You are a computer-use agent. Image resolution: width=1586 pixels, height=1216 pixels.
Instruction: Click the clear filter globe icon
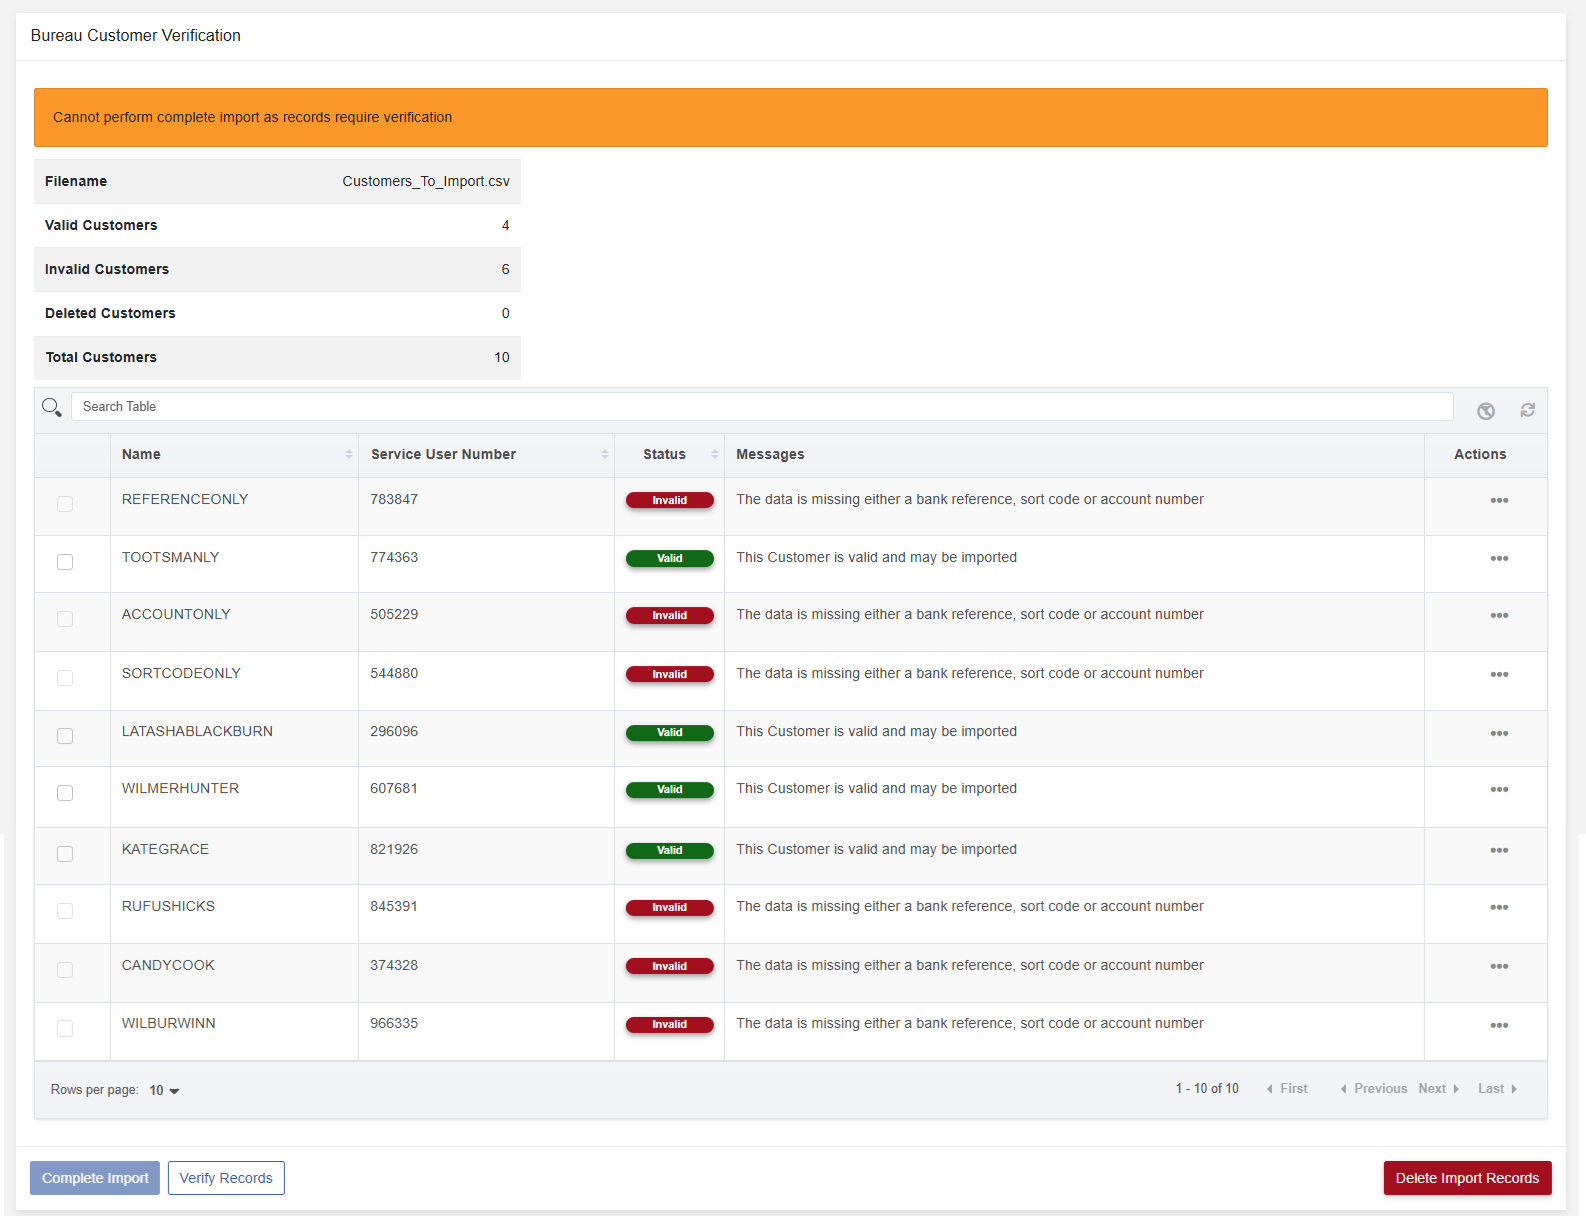coord(1486,411)
